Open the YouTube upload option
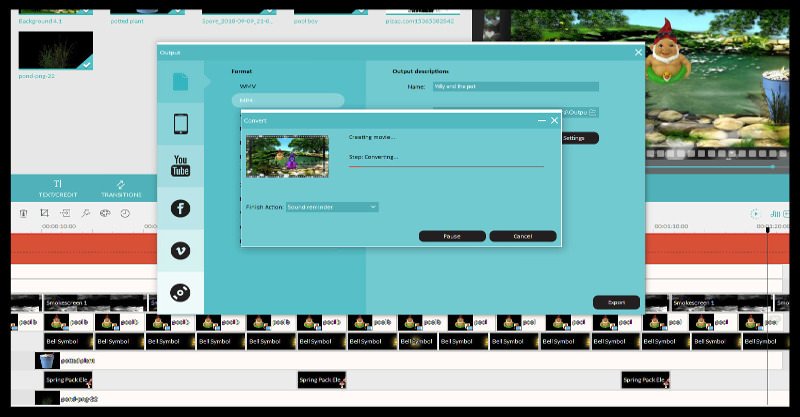The image size is (800, 417). 181,166
